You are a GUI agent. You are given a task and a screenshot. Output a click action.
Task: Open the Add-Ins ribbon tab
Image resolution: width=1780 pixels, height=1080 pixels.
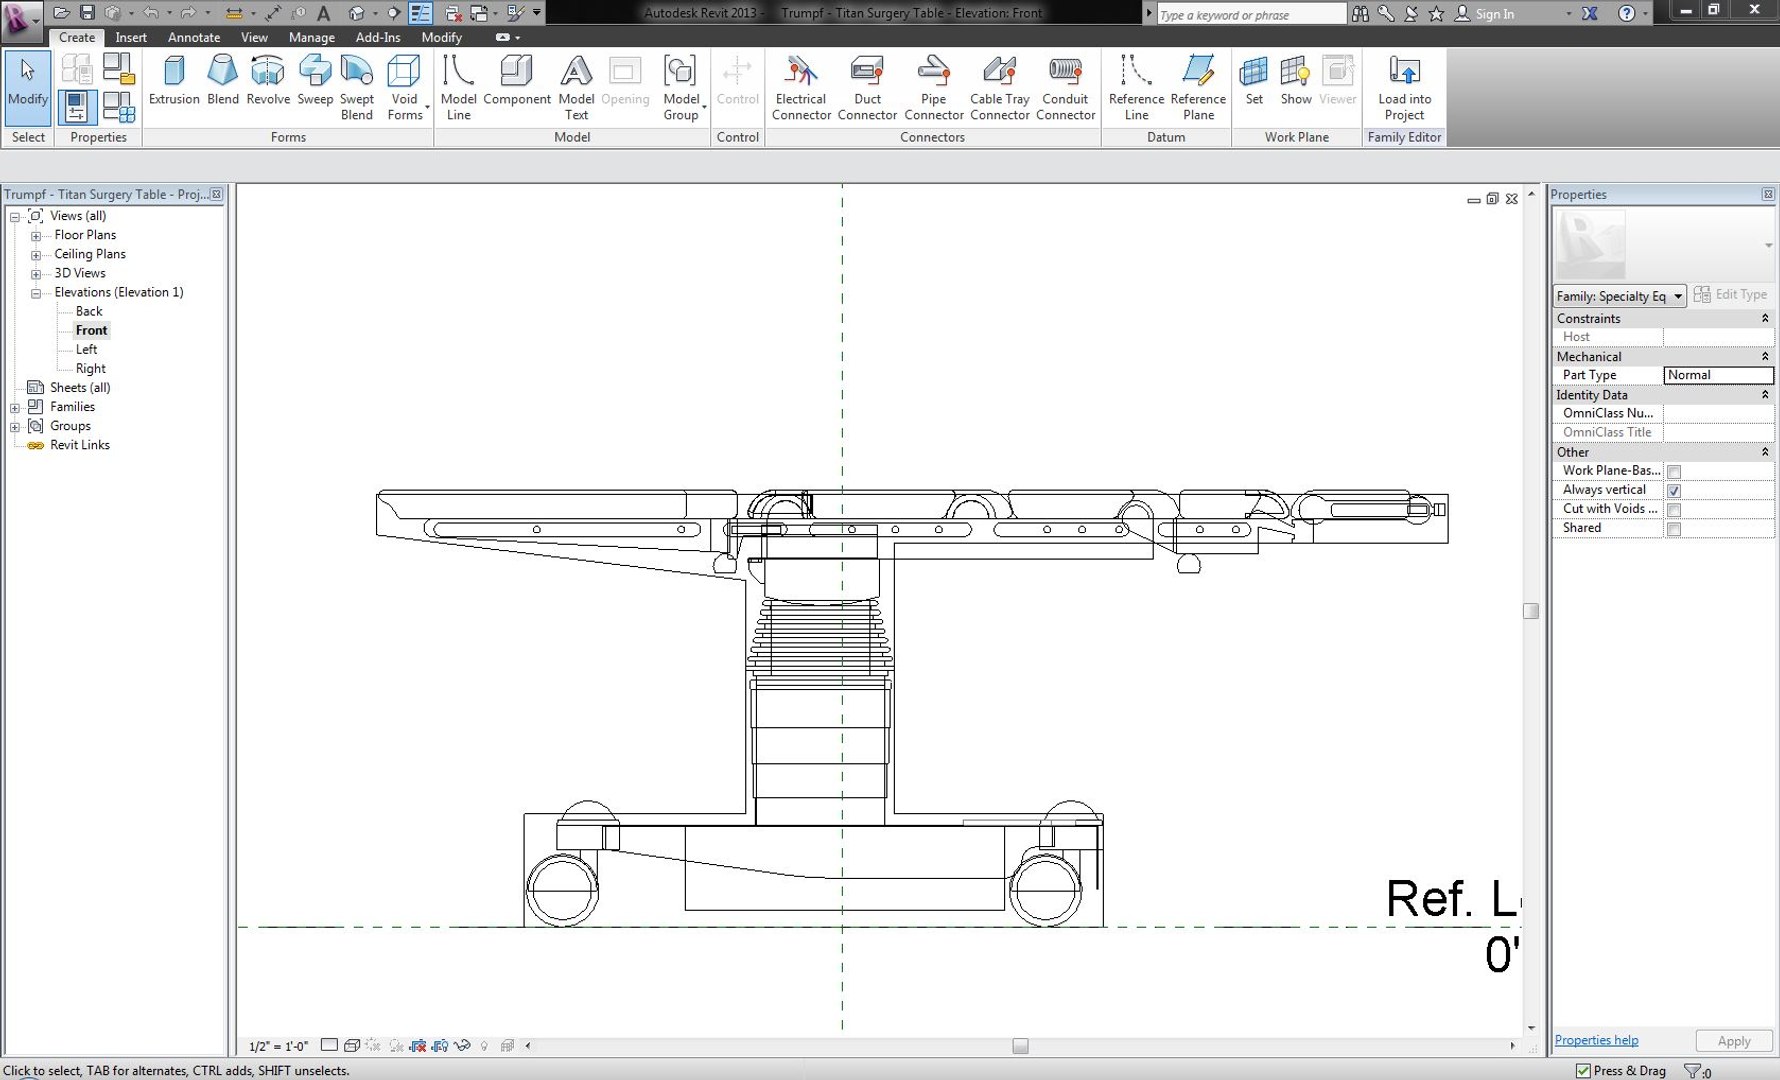pyautogui.click(x=378, y=37)
